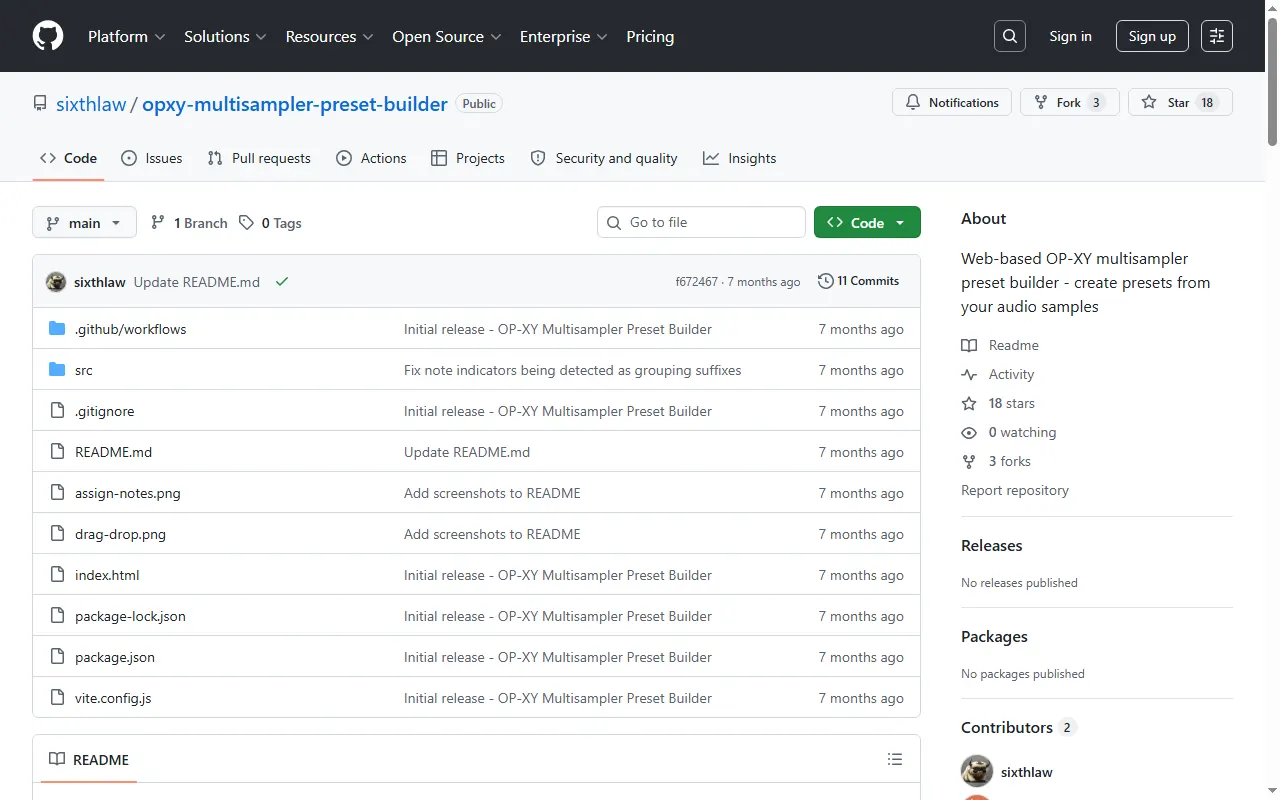Click the Activity pulse icon in About

(x=969, y=374)
